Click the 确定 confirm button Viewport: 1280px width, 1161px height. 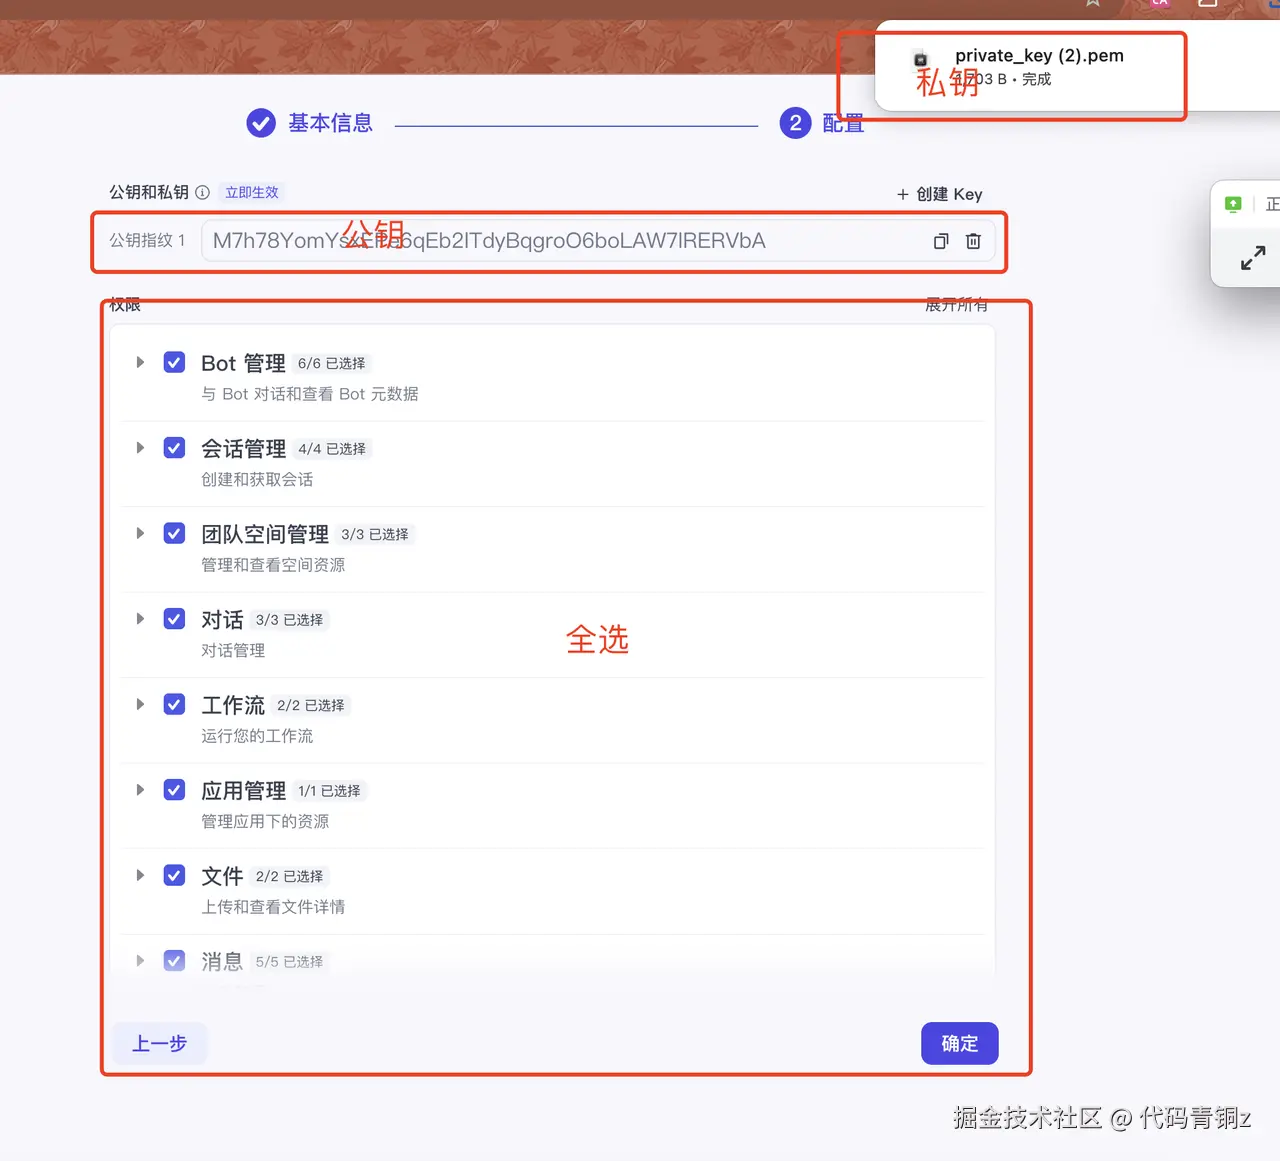point(960,1043)
